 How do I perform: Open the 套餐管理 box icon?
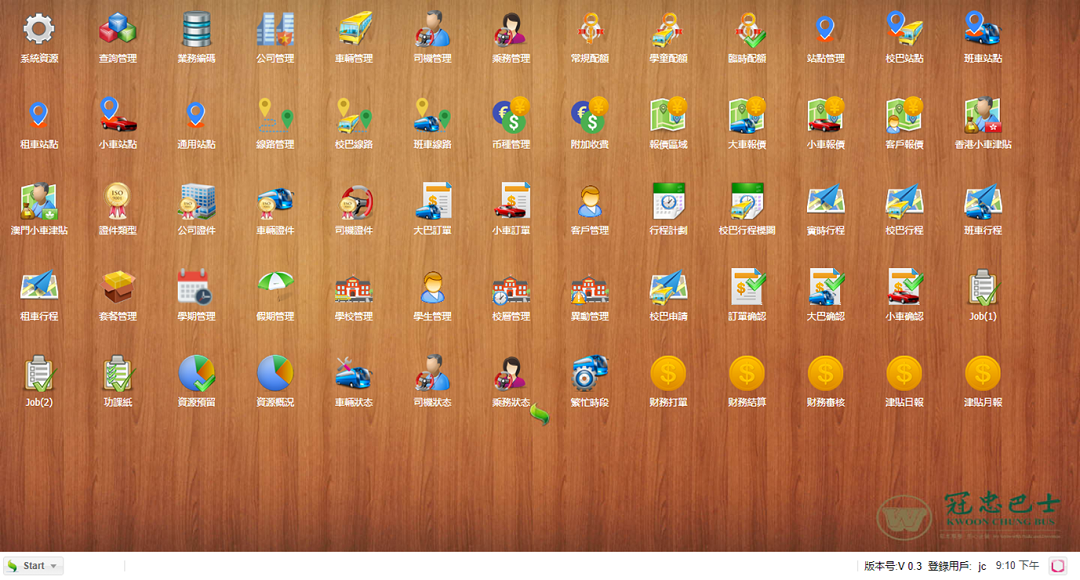coord(117,288)
